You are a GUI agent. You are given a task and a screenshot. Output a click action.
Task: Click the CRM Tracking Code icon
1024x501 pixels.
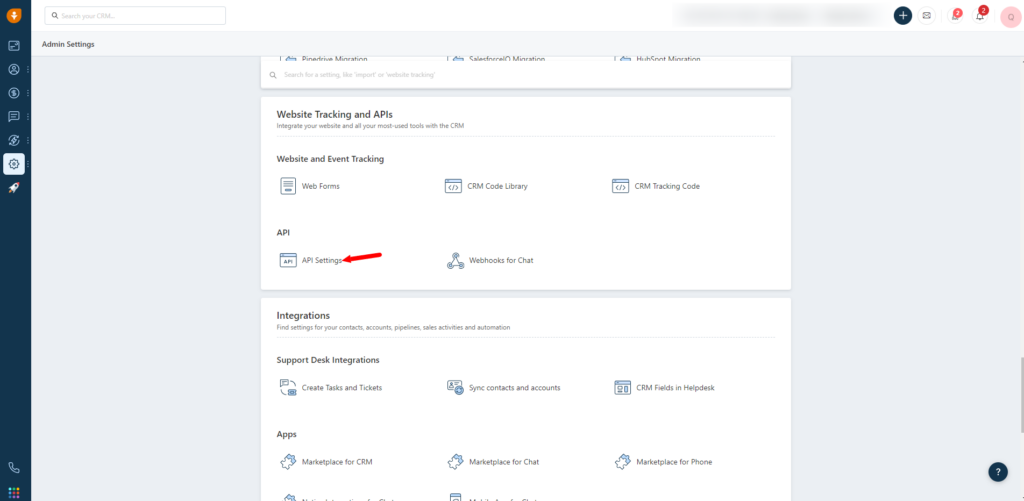click(620, 186)
